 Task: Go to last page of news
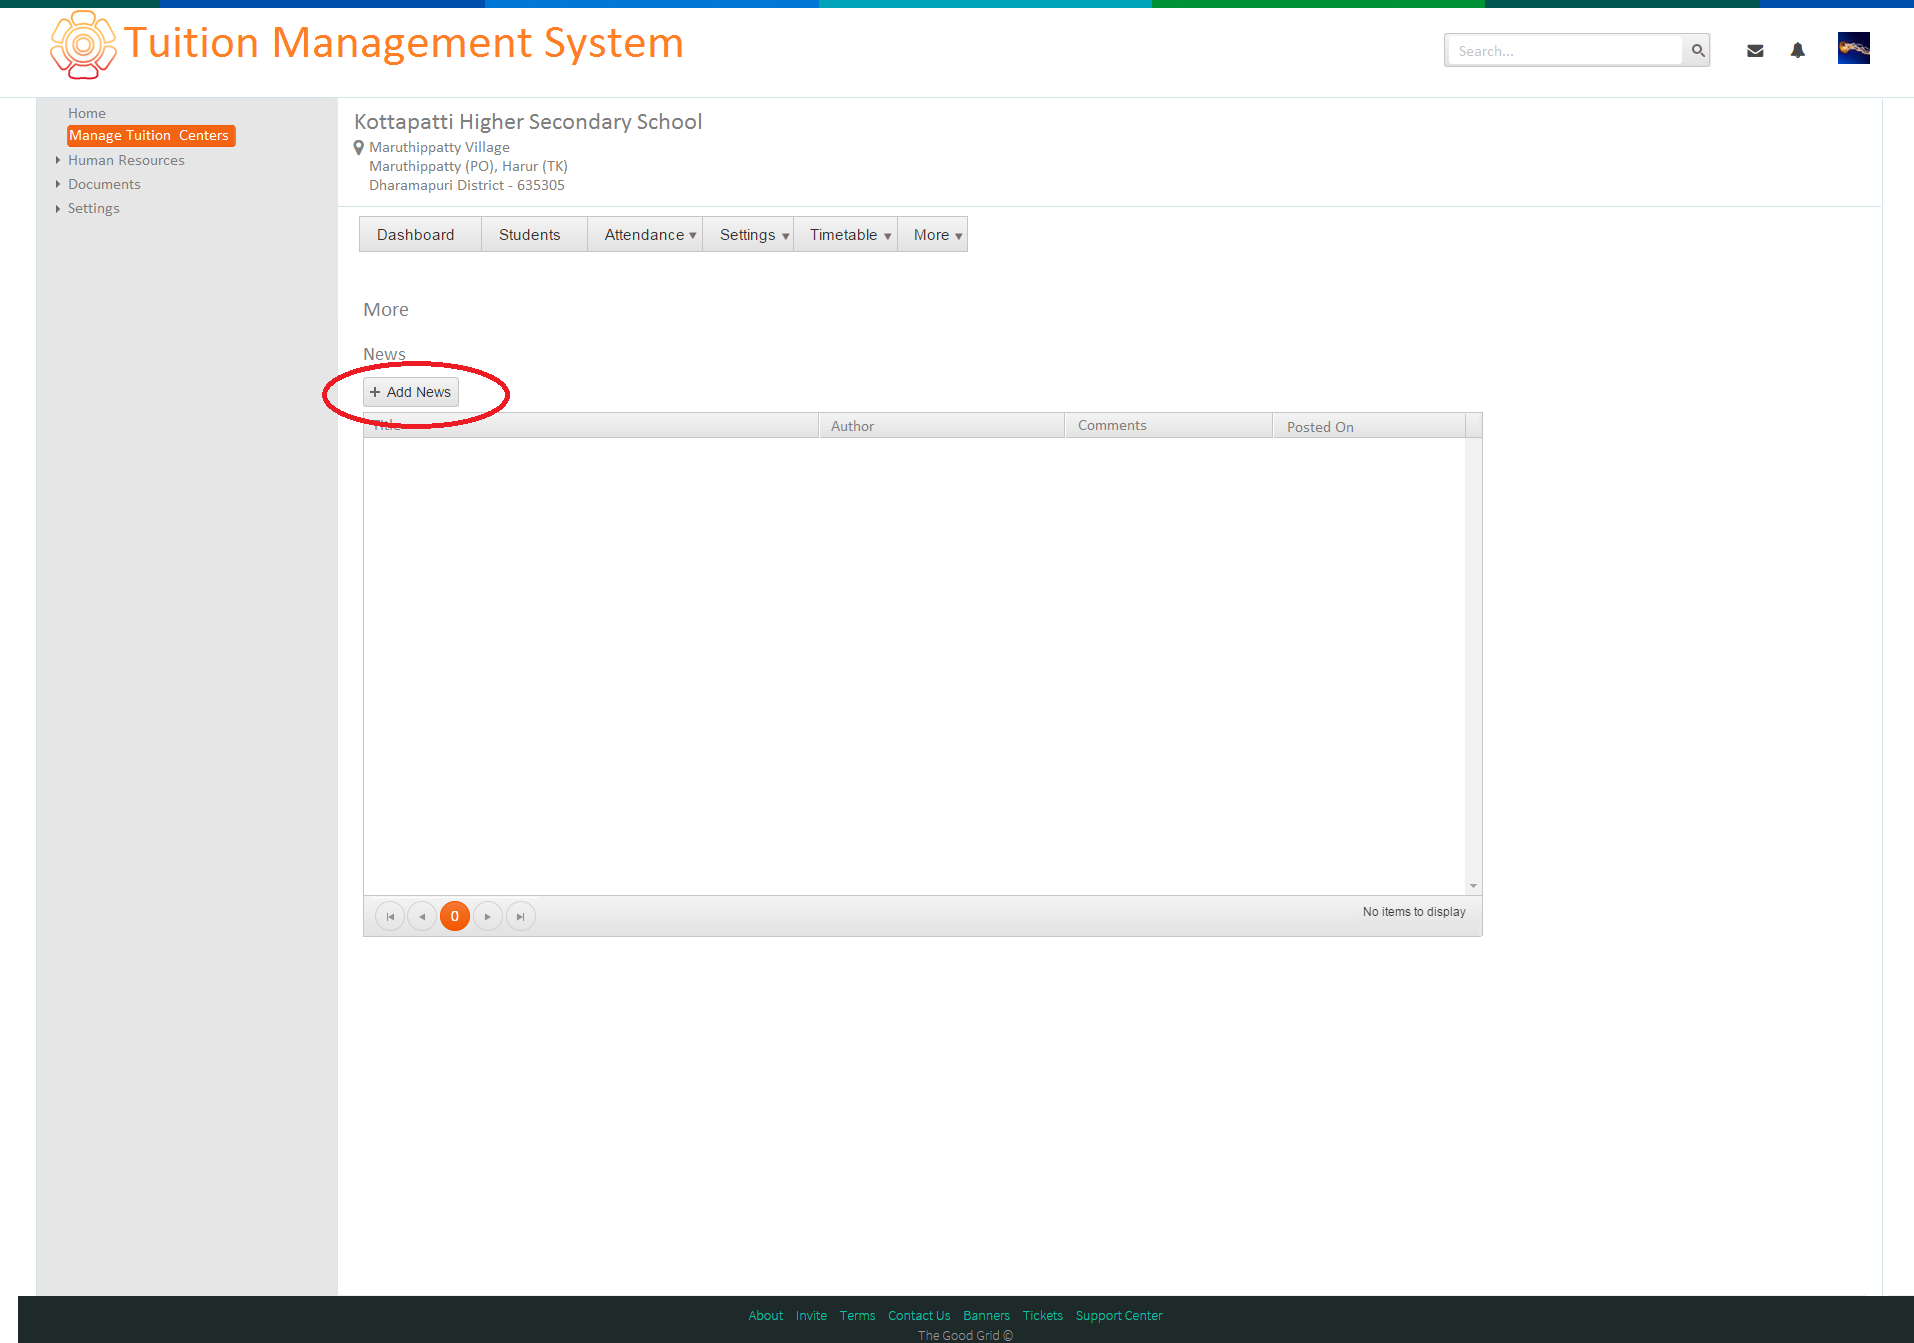(520, 916)
